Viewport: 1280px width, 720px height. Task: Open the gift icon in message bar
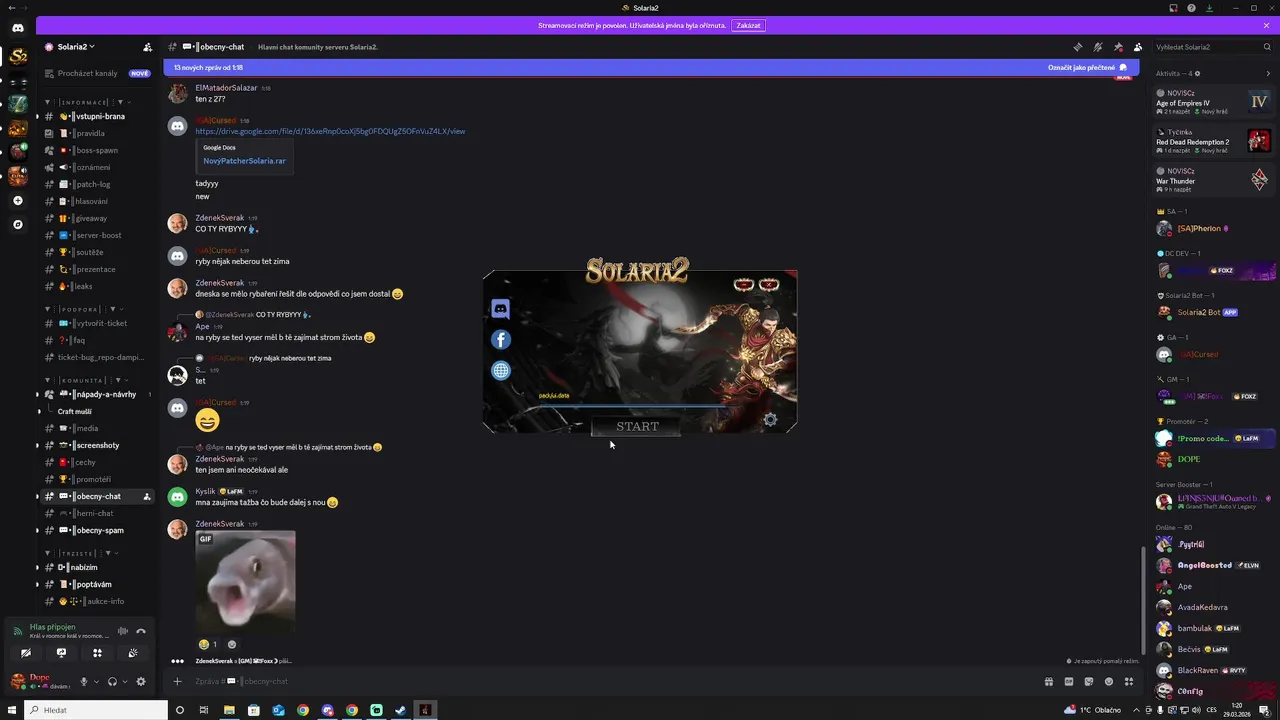coord(1049,682)
